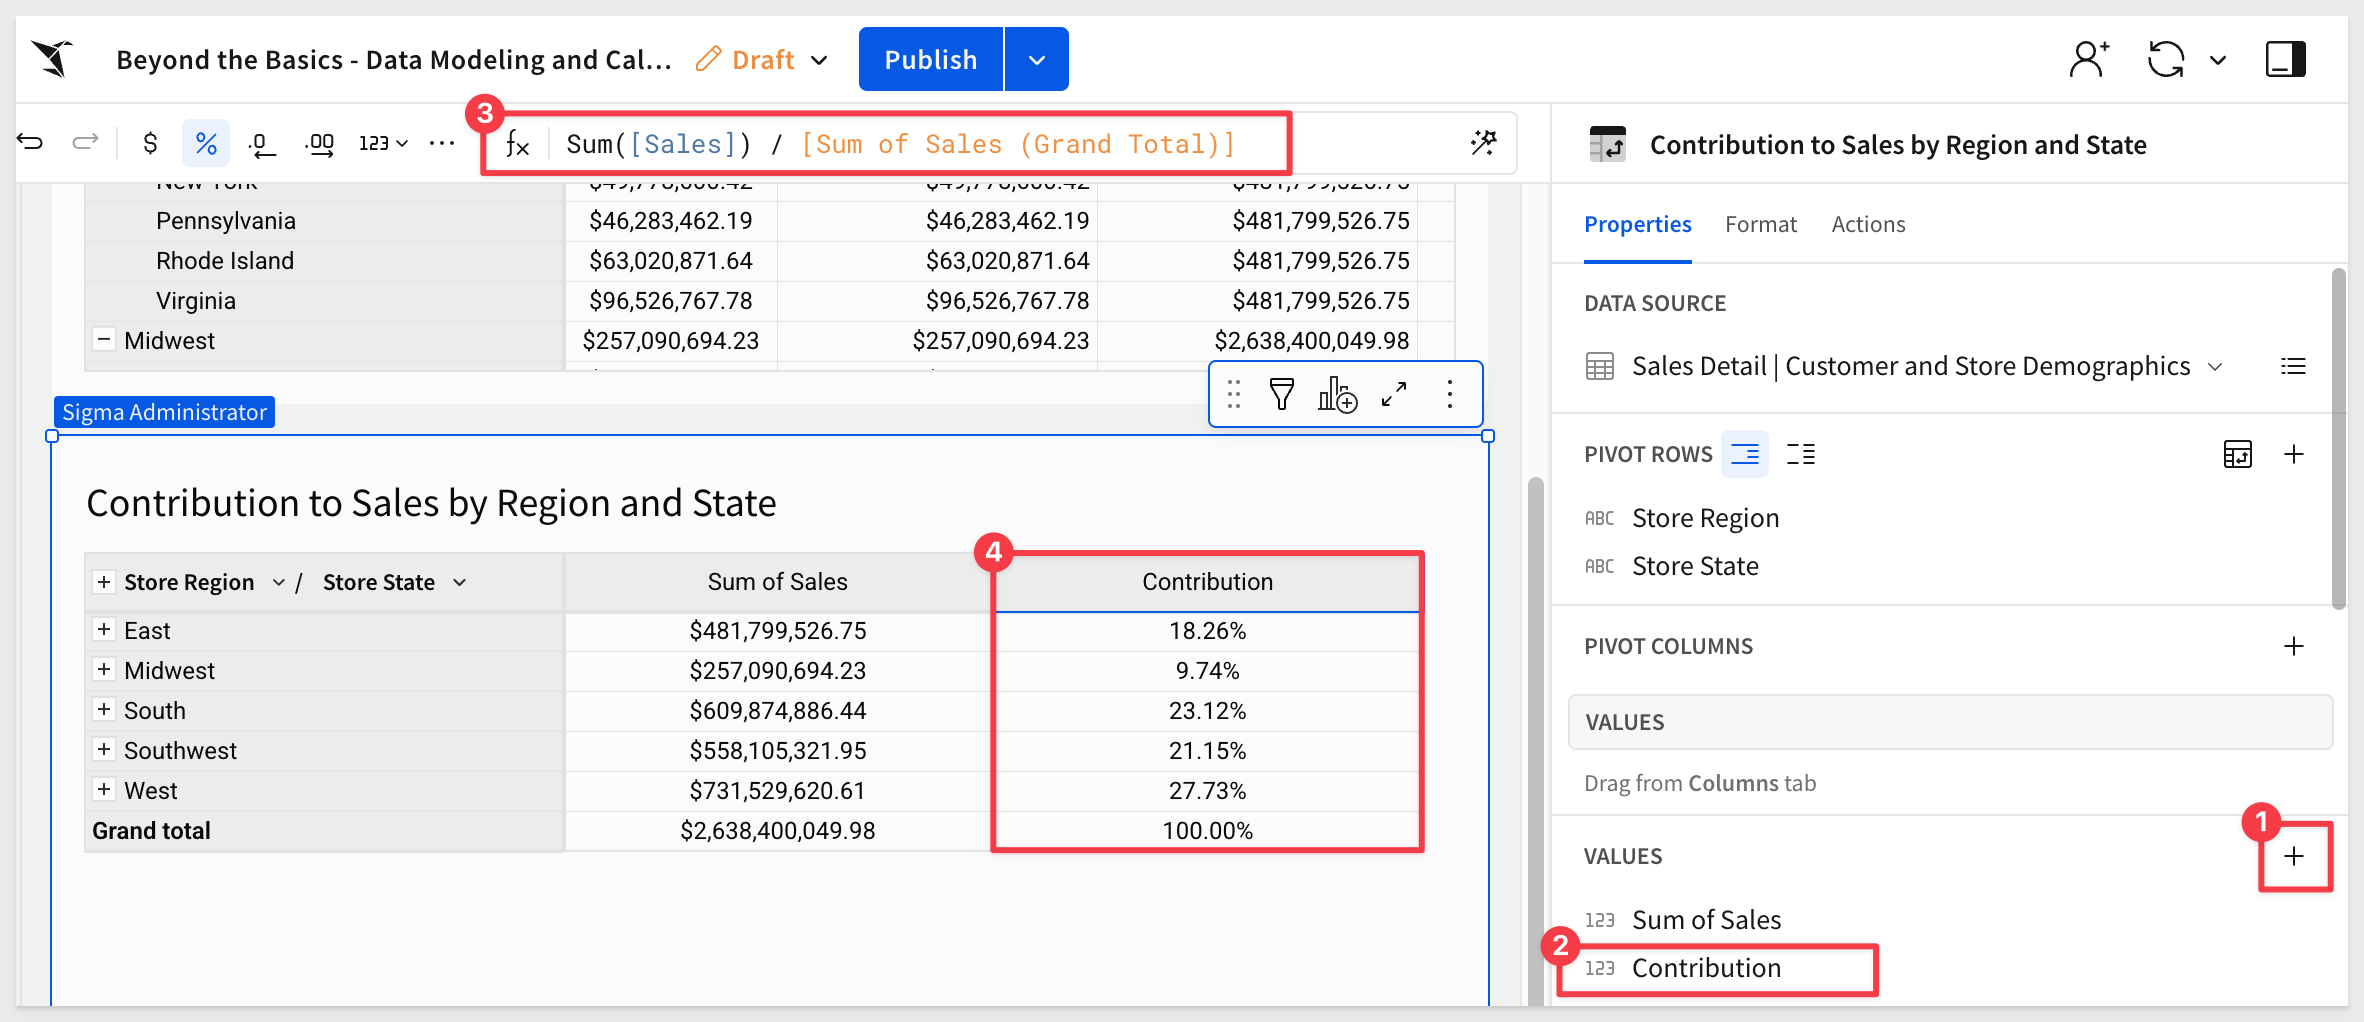Open refresh options dropdown arrow
The height and width of the screenshot is (1022, 2364).
[x=2218, y=60]
